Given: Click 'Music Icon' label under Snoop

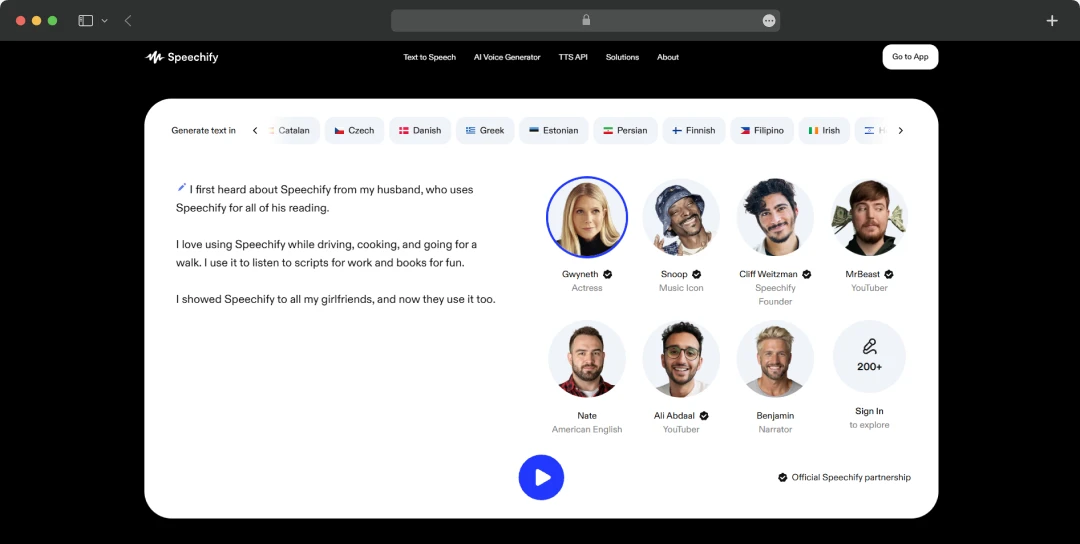Looking at the screenshot, I should click(x=681, y=288).
